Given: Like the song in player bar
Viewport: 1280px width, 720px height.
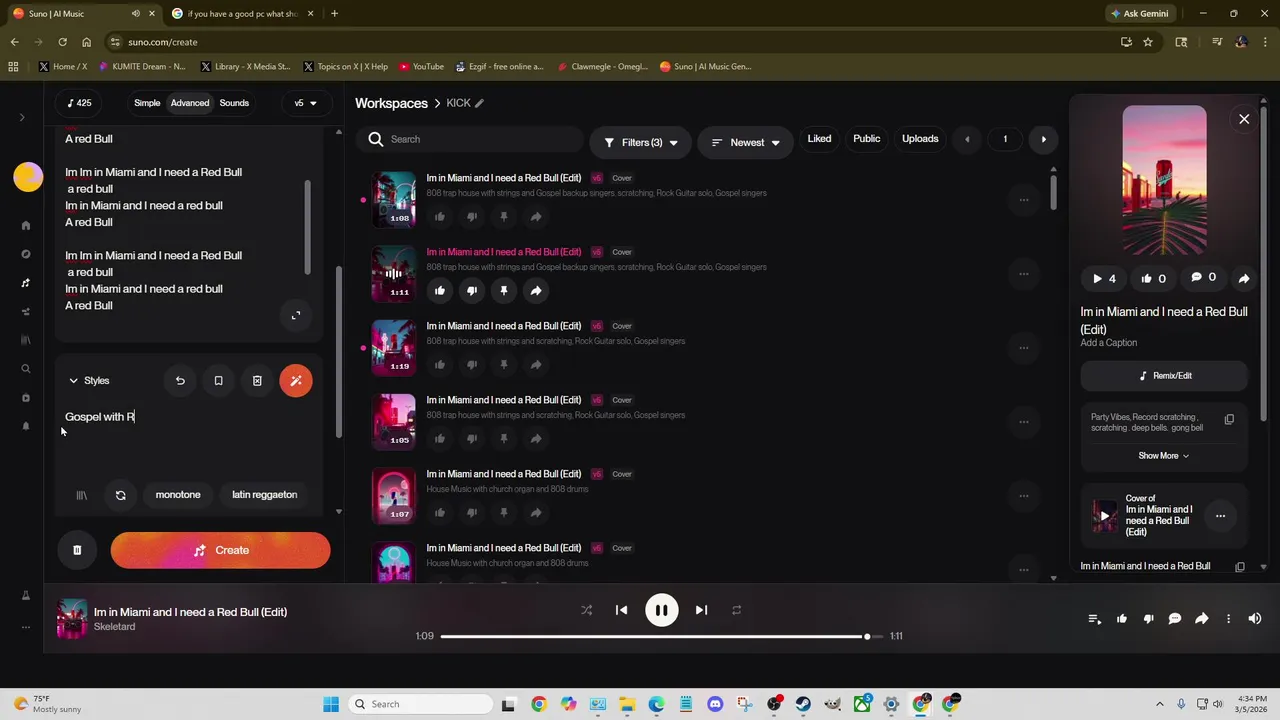Looking at the screenshot, I should coord(1122,619).
